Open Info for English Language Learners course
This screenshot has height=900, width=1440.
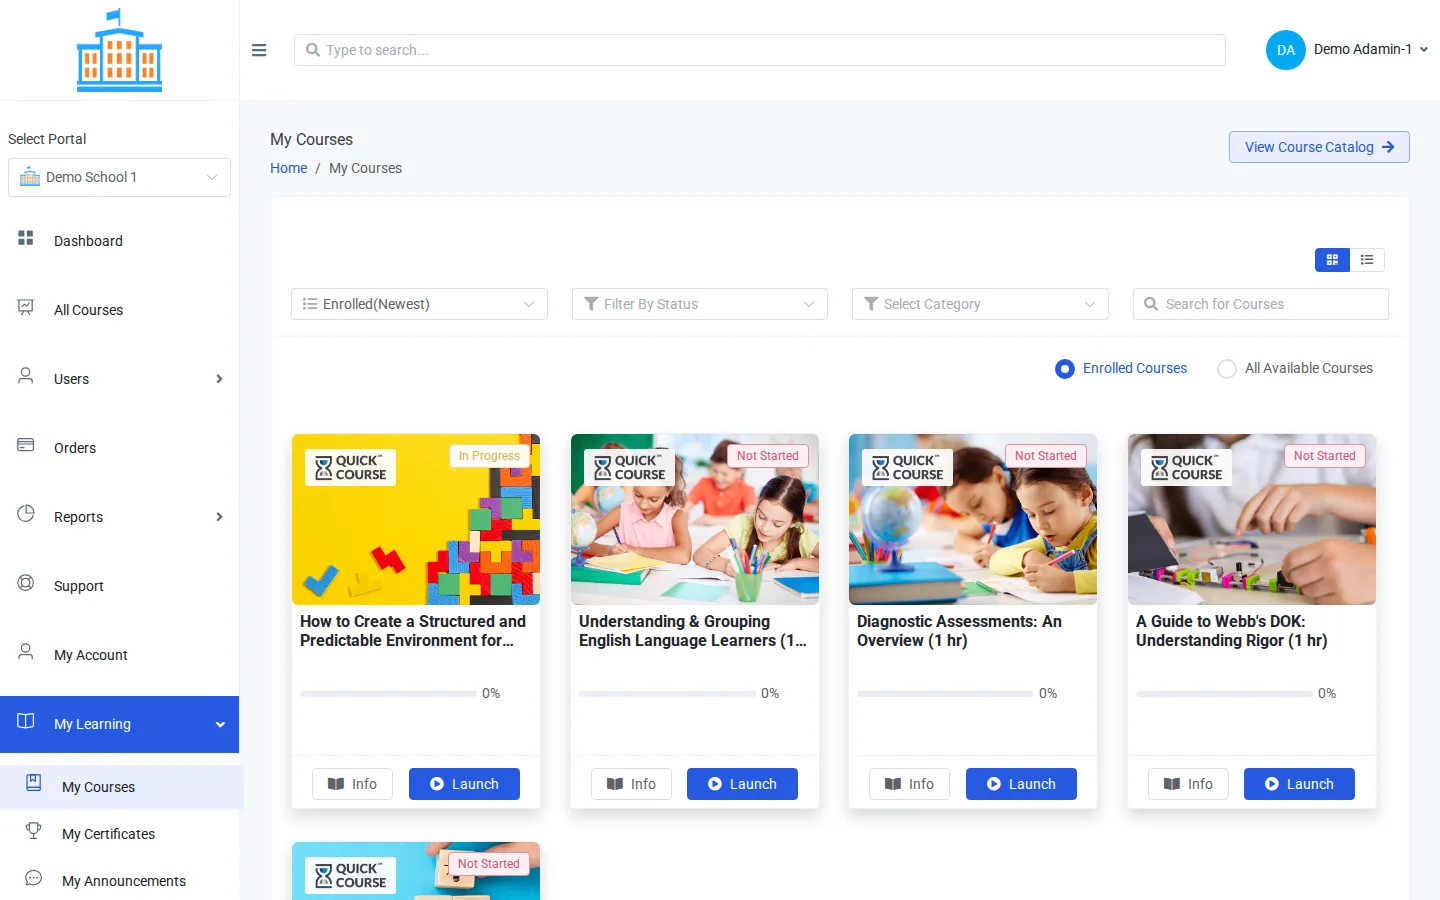click(631, 784)
